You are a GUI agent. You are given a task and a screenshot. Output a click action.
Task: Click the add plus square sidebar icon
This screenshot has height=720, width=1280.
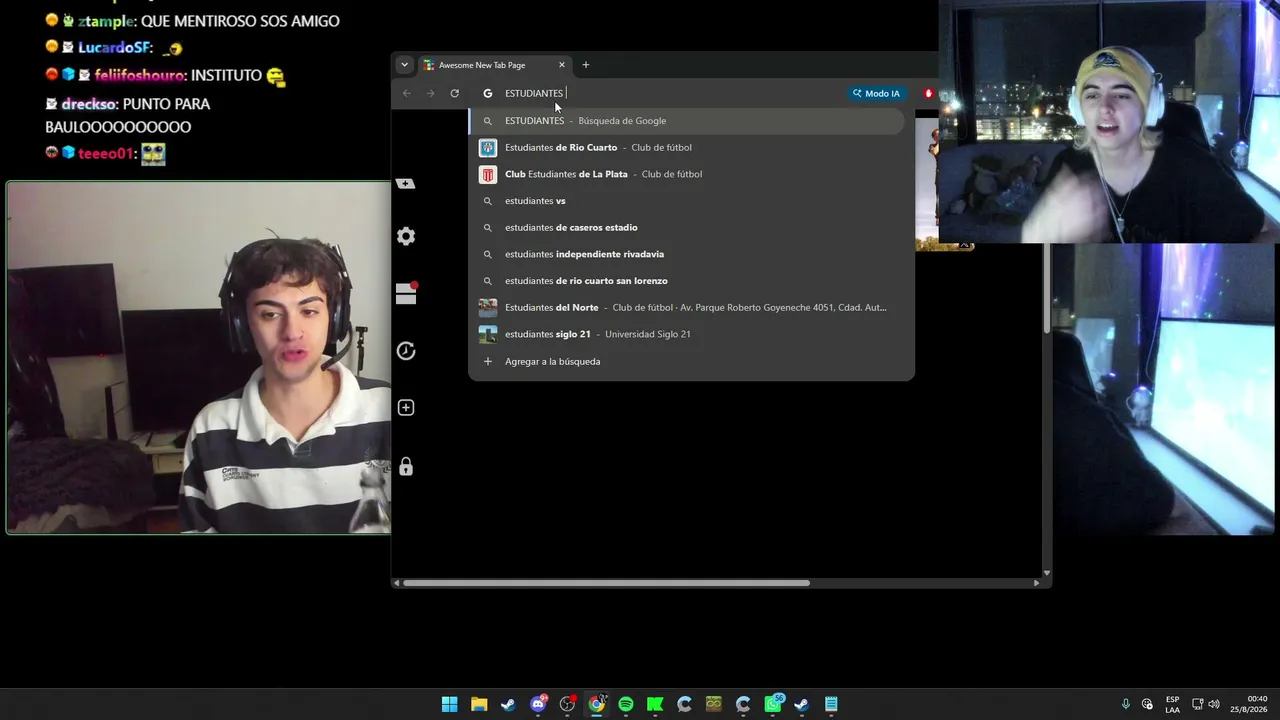(406, 408)
